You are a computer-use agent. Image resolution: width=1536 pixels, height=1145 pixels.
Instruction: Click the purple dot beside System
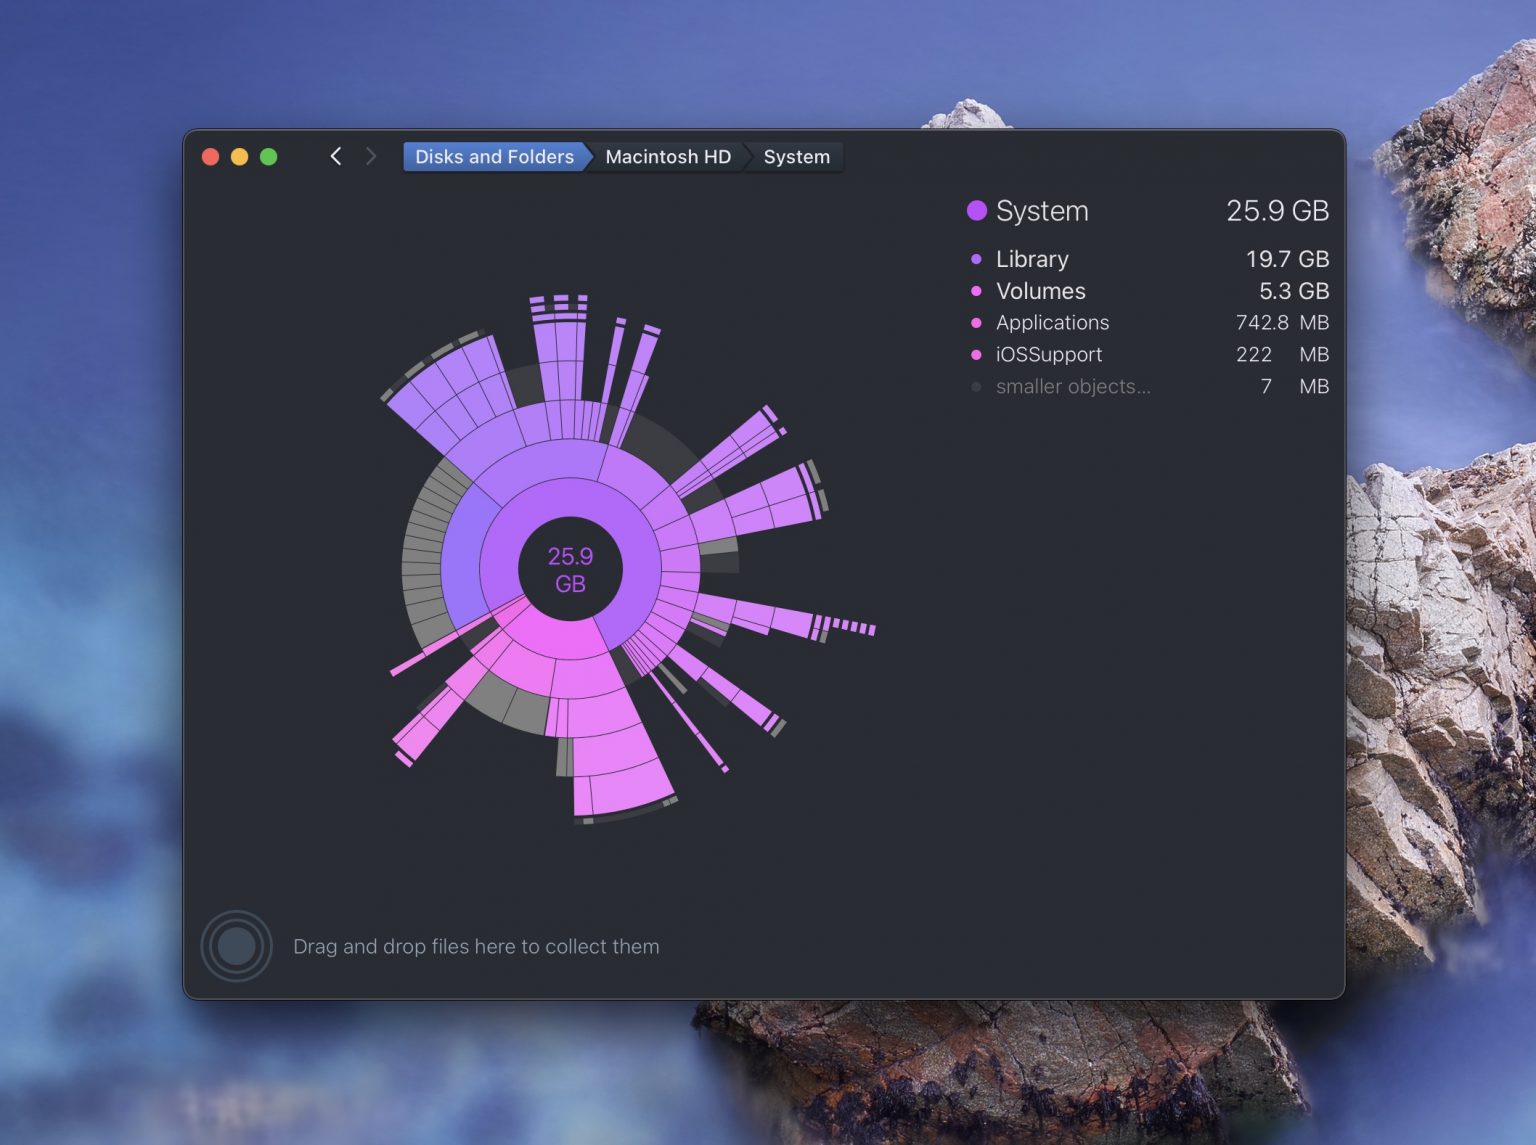tap(975, 211)
